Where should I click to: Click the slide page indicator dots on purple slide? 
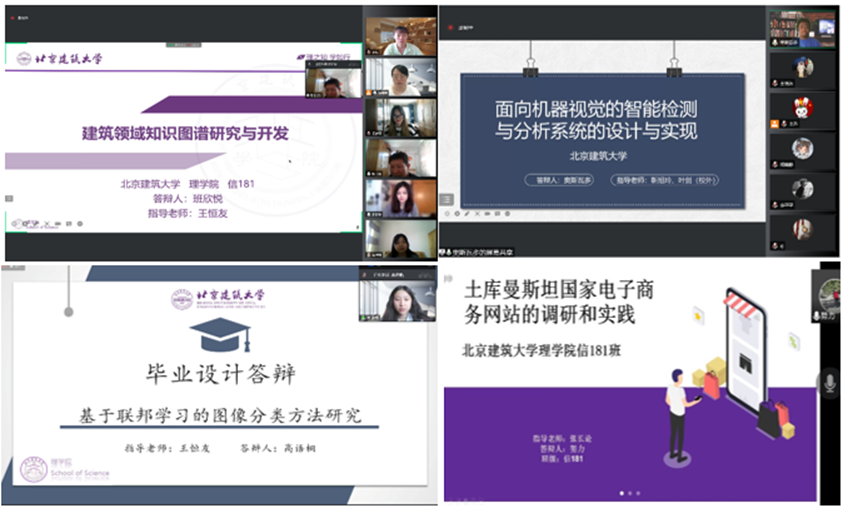click(628, 493)
